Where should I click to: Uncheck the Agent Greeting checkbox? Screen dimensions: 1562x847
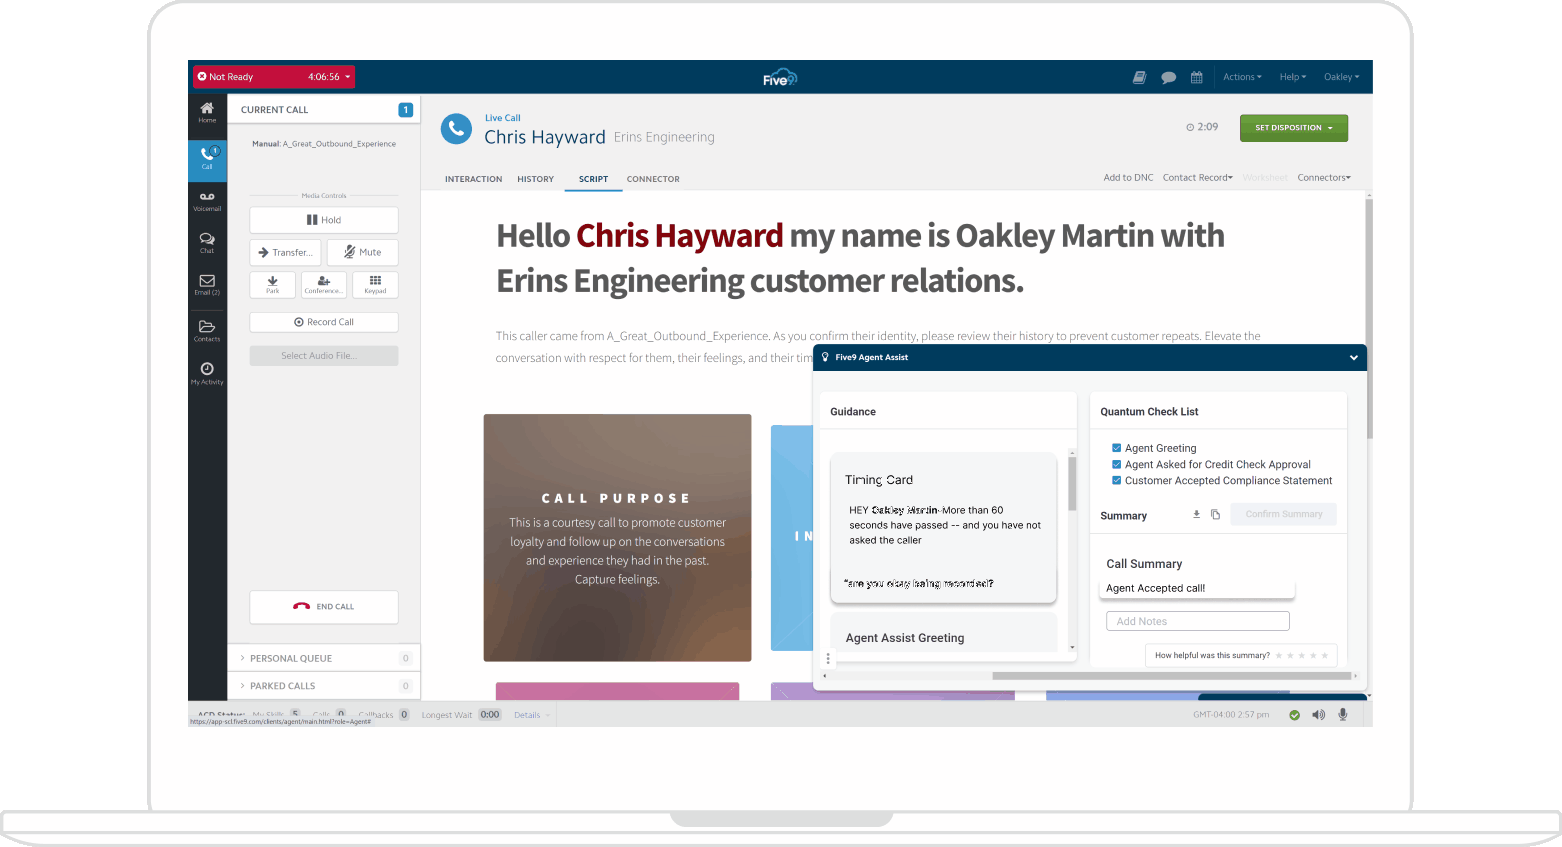(x=1117, y=448)
